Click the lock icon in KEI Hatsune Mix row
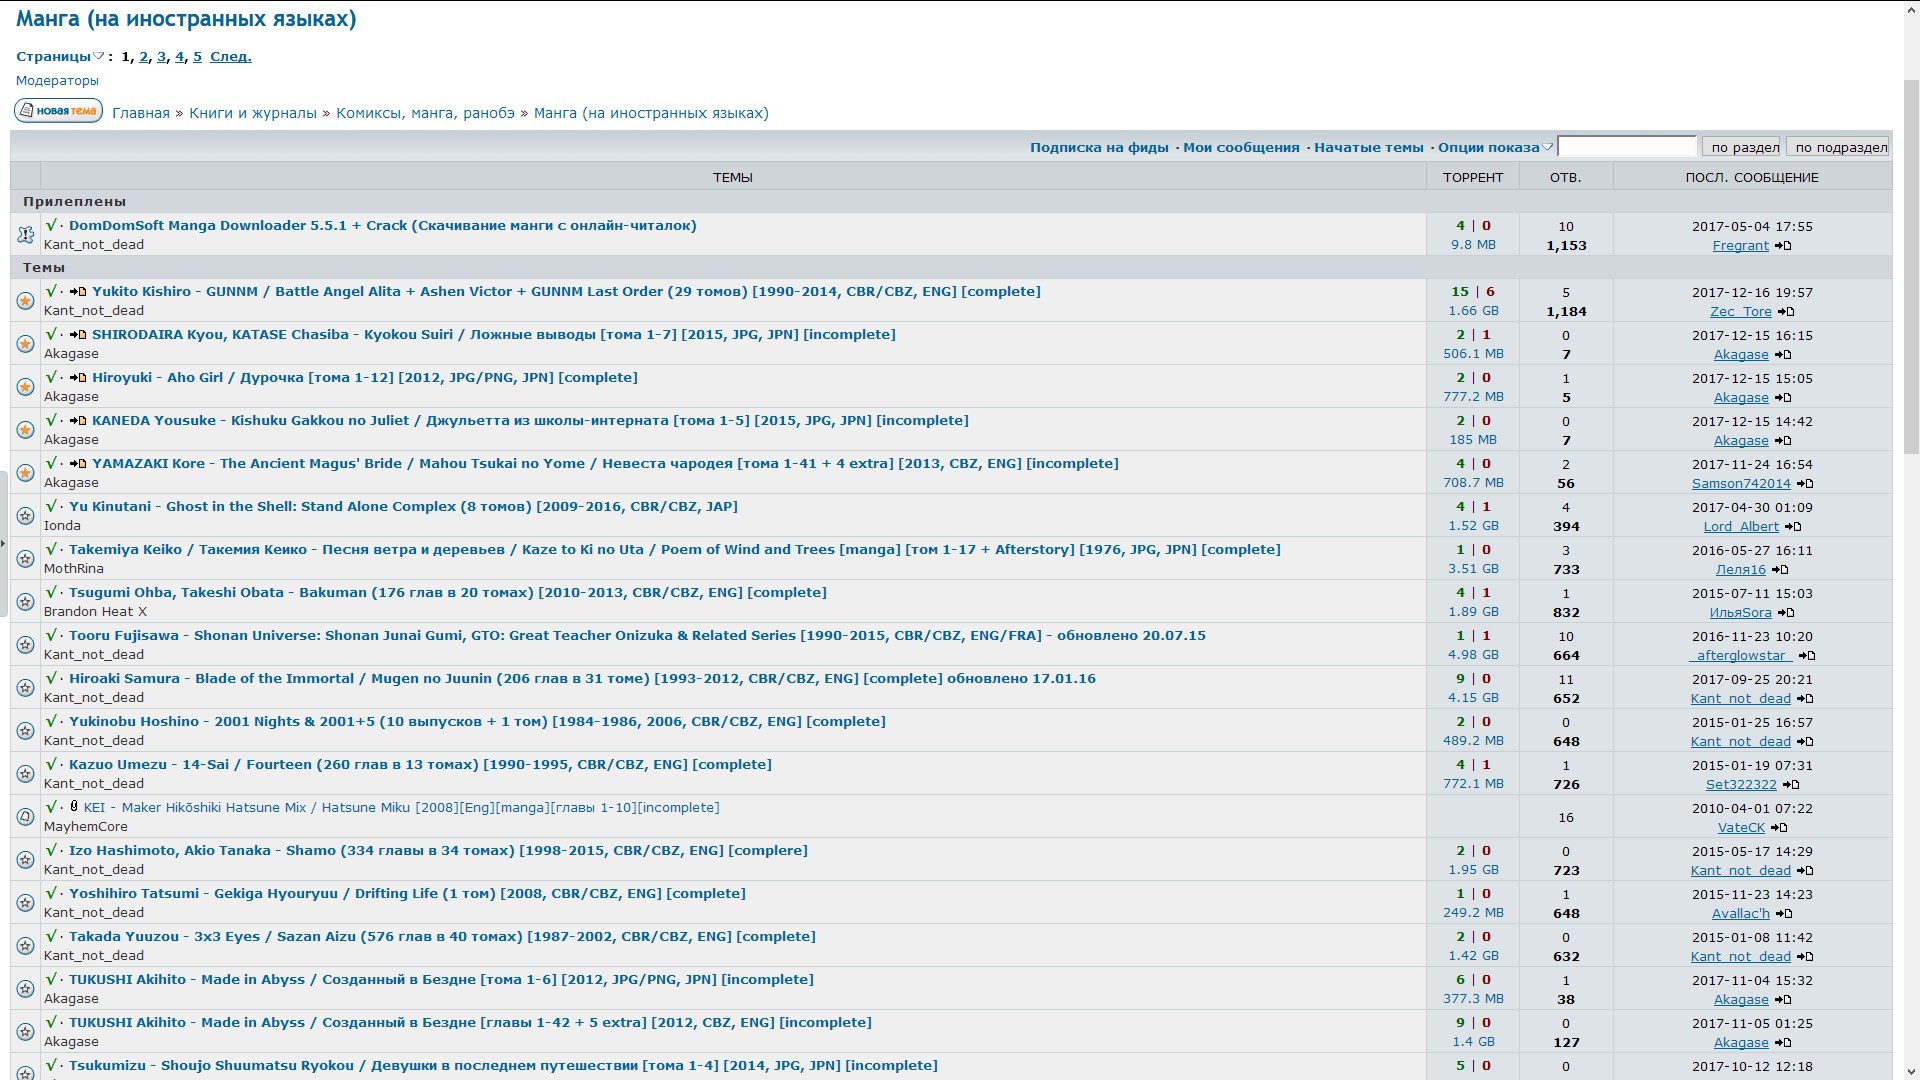This screenshot has height=1080, width=1920. tap(74, 806)
